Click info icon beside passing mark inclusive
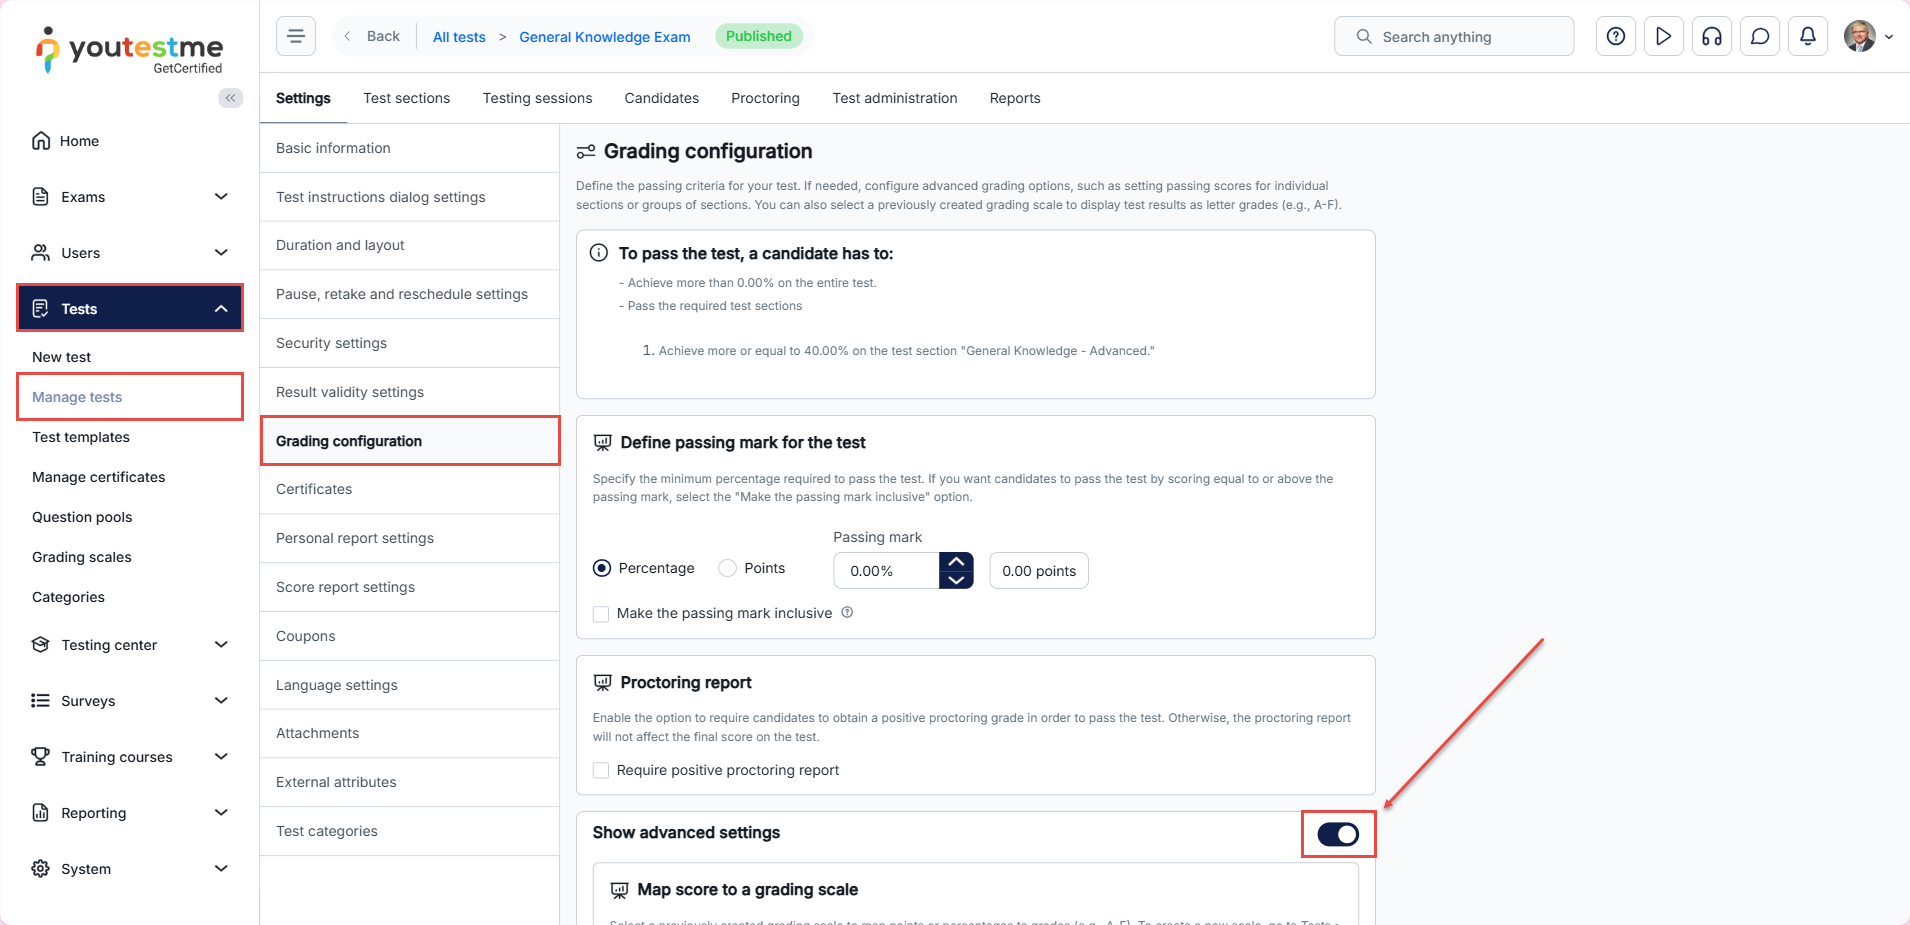The image size is (1910, 925). click(847, 613)
